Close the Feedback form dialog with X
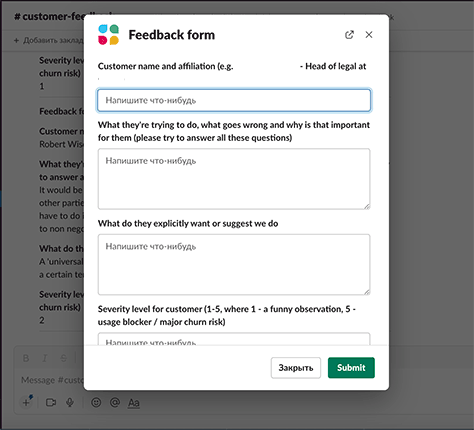The image size is (474, 430). (x=369, y=35)
